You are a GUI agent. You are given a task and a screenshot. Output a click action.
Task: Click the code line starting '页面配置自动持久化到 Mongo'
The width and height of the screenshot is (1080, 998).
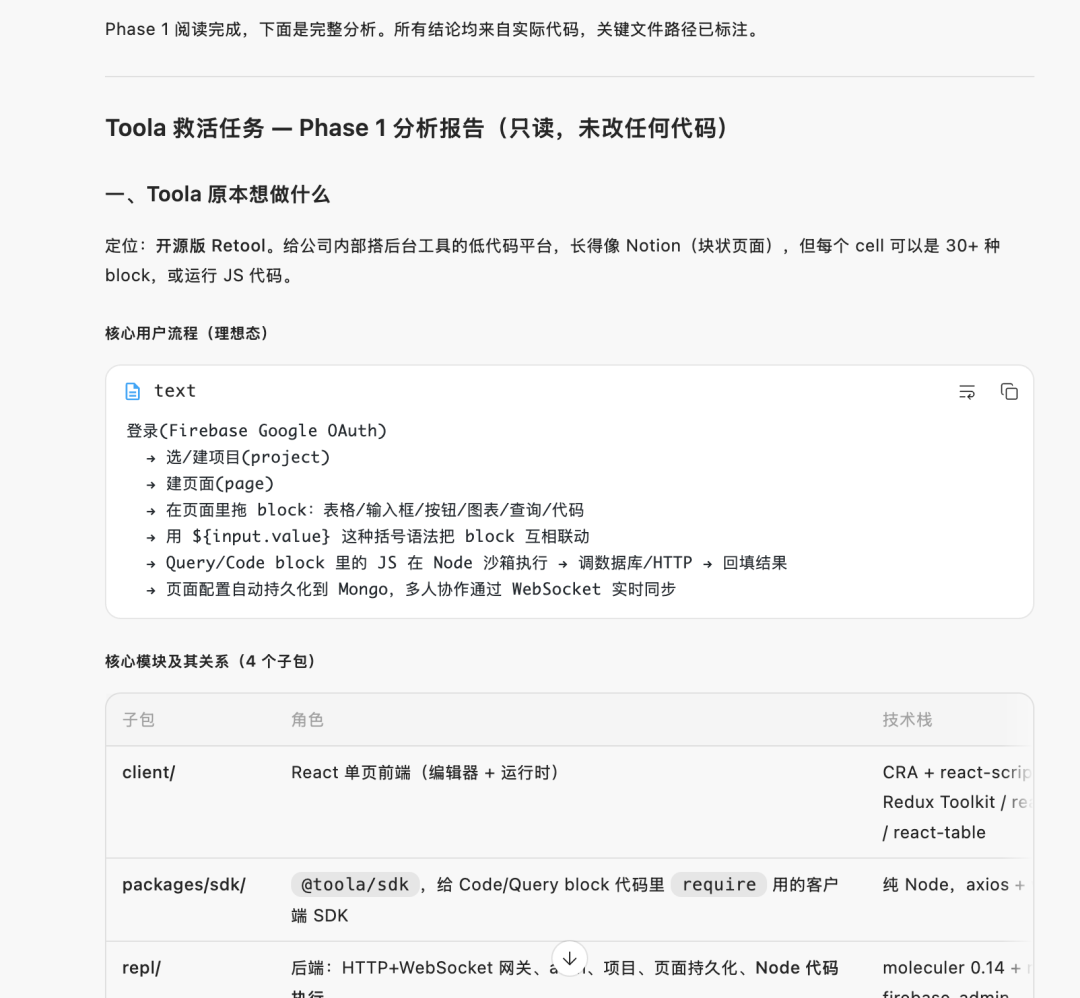pos(411,590)
